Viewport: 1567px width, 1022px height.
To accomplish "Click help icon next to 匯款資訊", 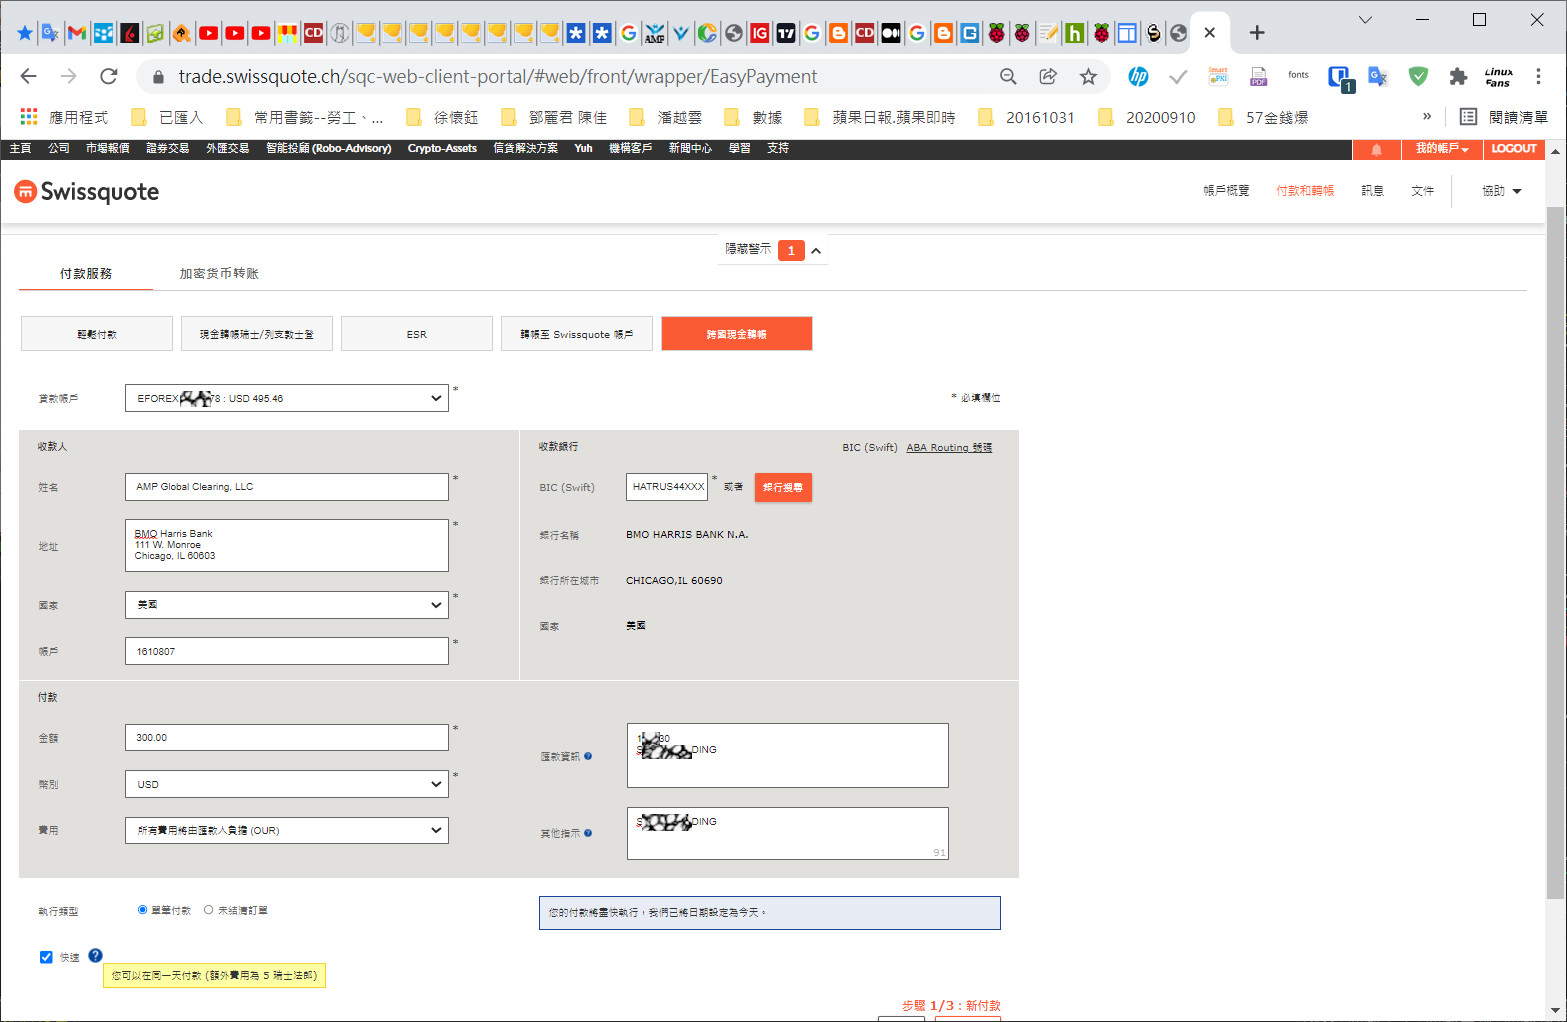I will [588, 756].
